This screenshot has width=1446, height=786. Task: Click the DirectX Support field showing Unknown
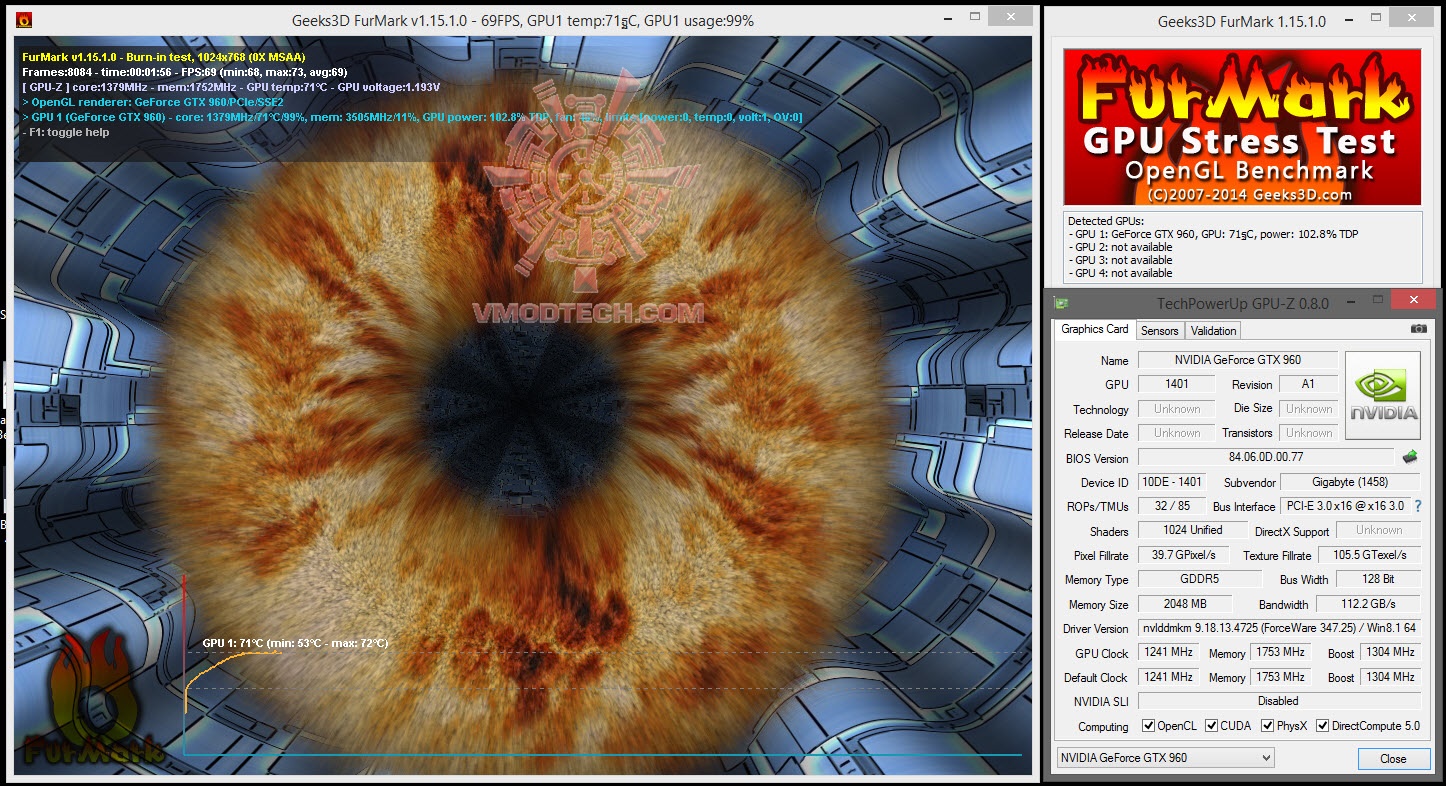tap(1378, 530)
